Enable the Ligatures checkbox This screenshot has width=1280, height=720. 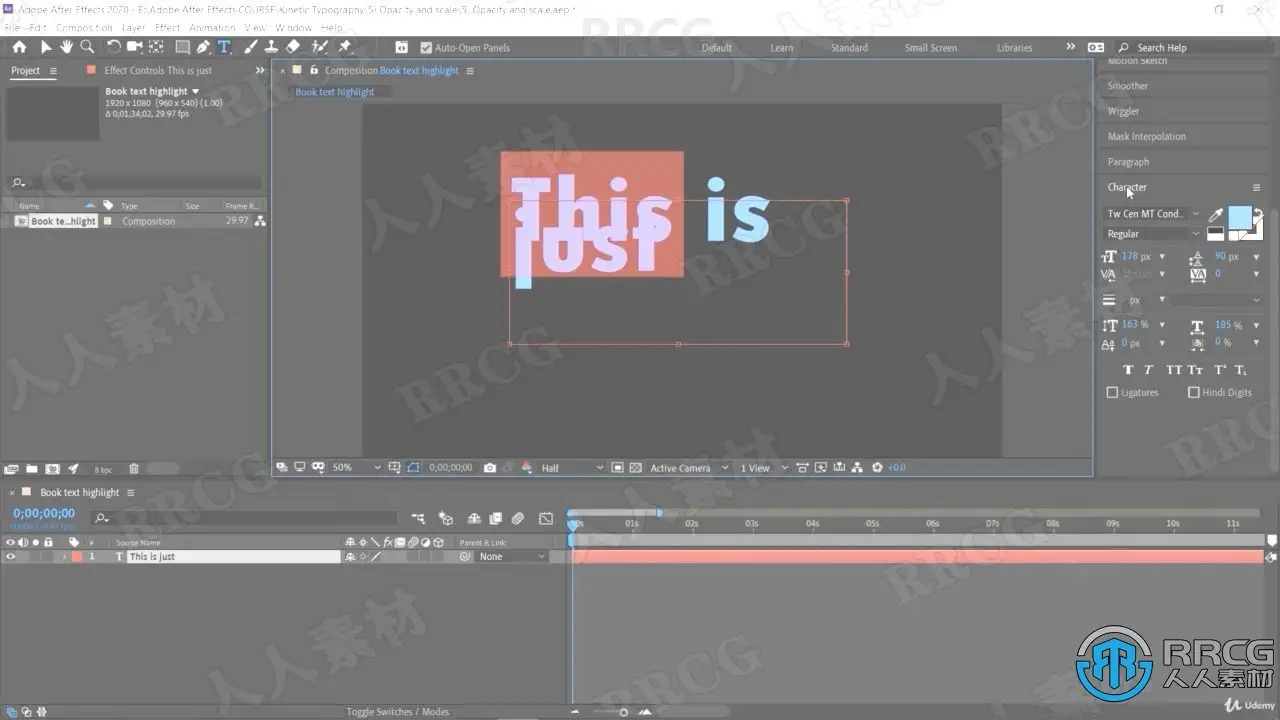pos(1112,393)
